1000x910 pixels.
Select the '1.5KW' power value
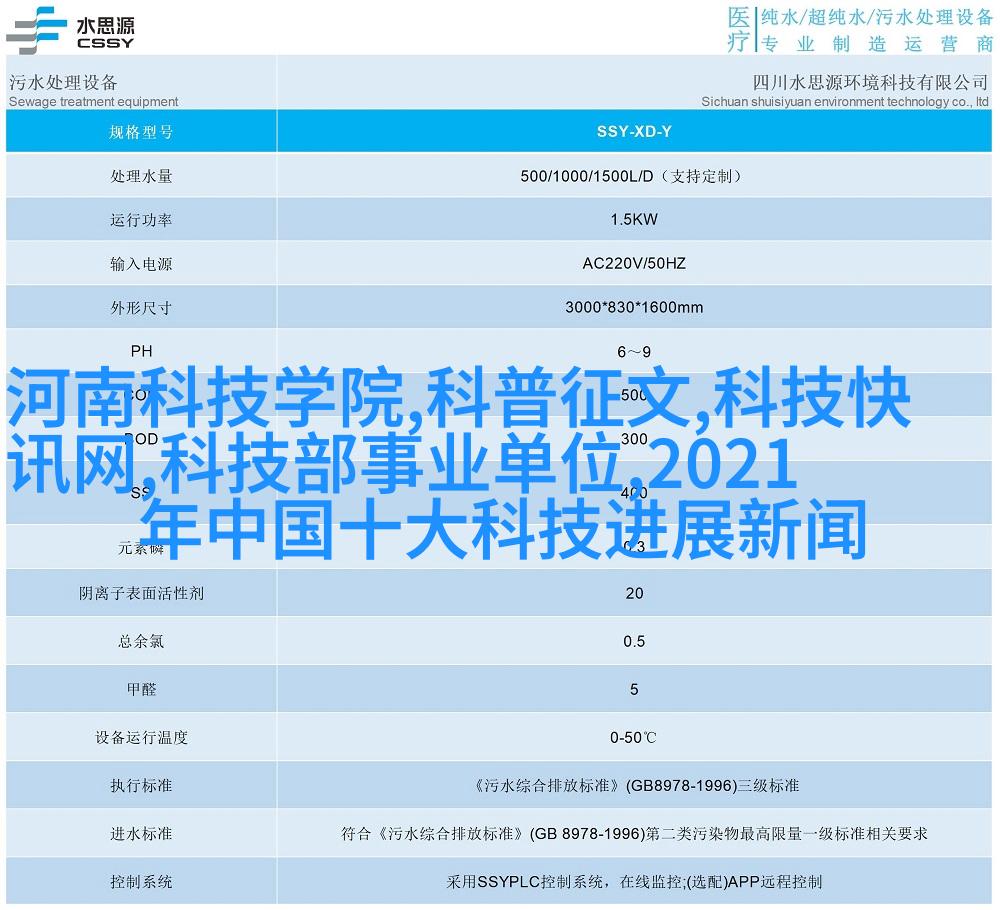634,219
